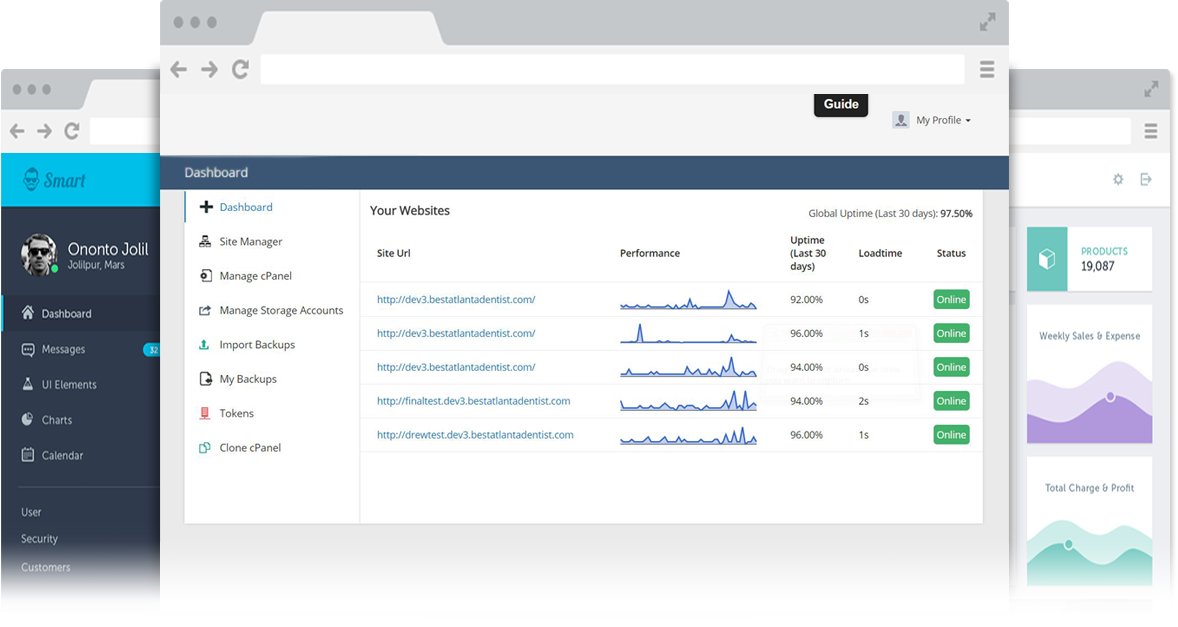
Task: Open the center browser hamburger menu
Action: [x=987, y=69]
